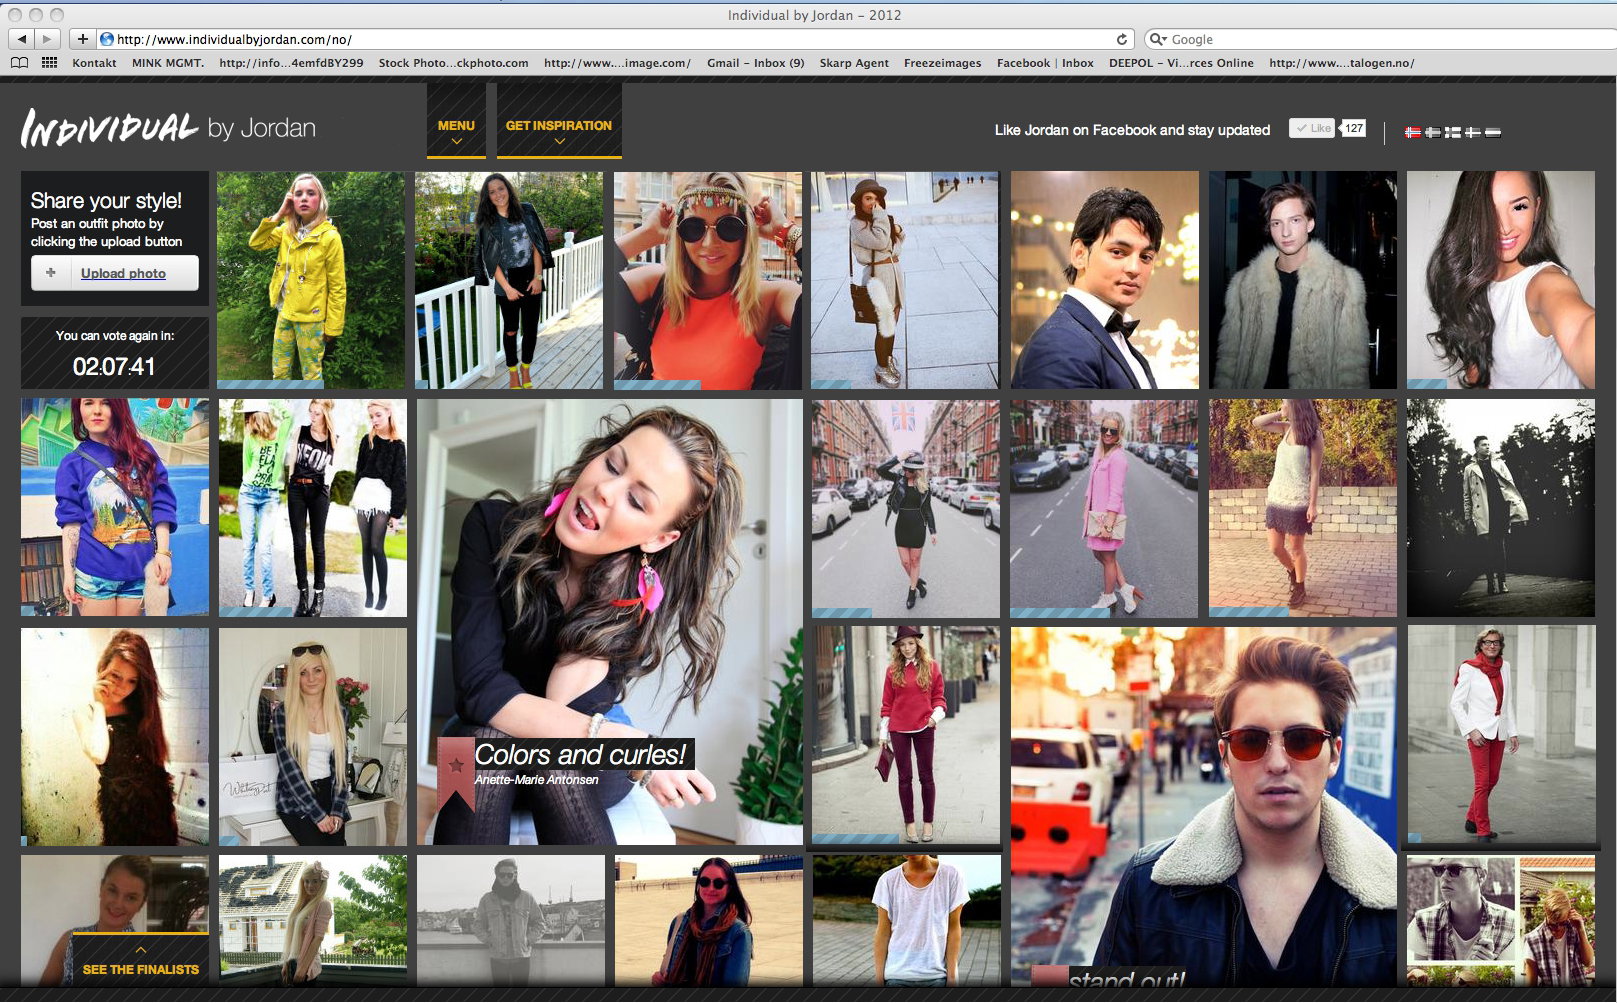Open Top Sites grid icon
This screenshot has width=1617, height=1003.
pos(49,63)
